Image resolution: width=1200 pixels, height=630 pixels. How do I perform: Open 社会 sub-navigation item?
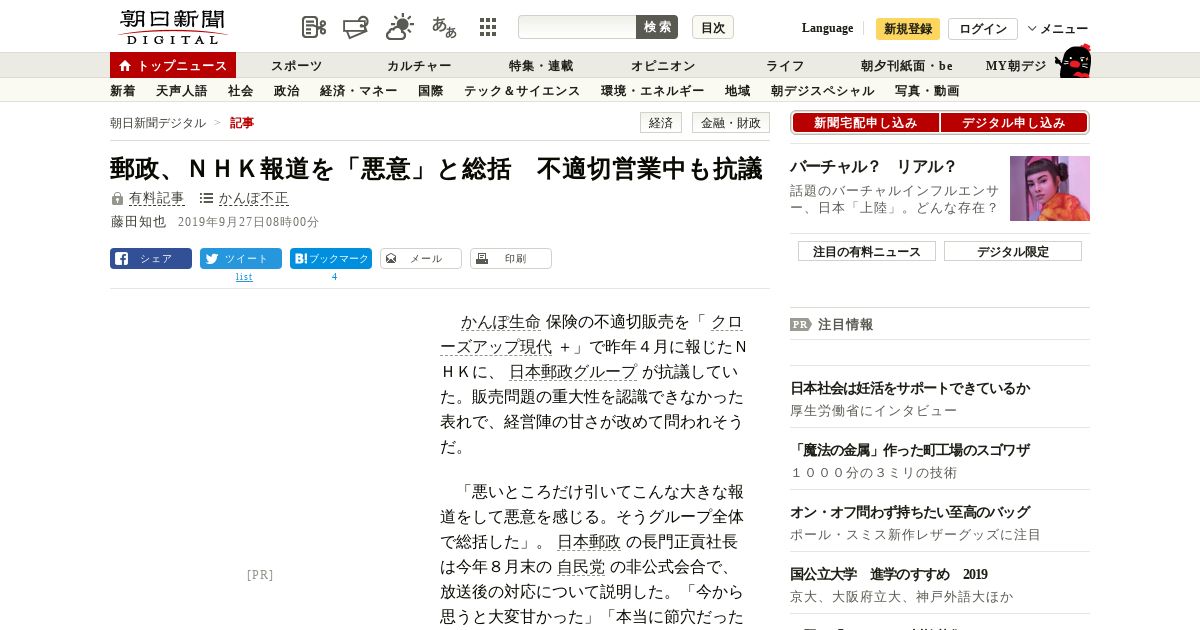click(241, 91)
